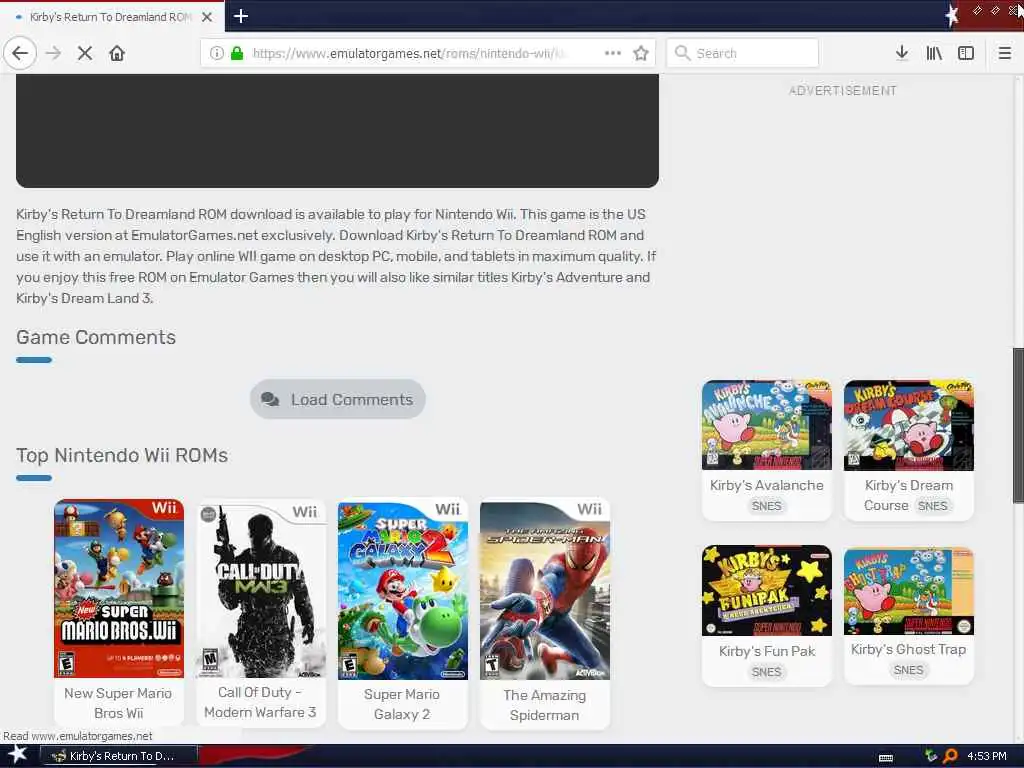Open Kirby's Ghost Trap box art
This screenshot has width=1024, height=768.
click(908, 591)
